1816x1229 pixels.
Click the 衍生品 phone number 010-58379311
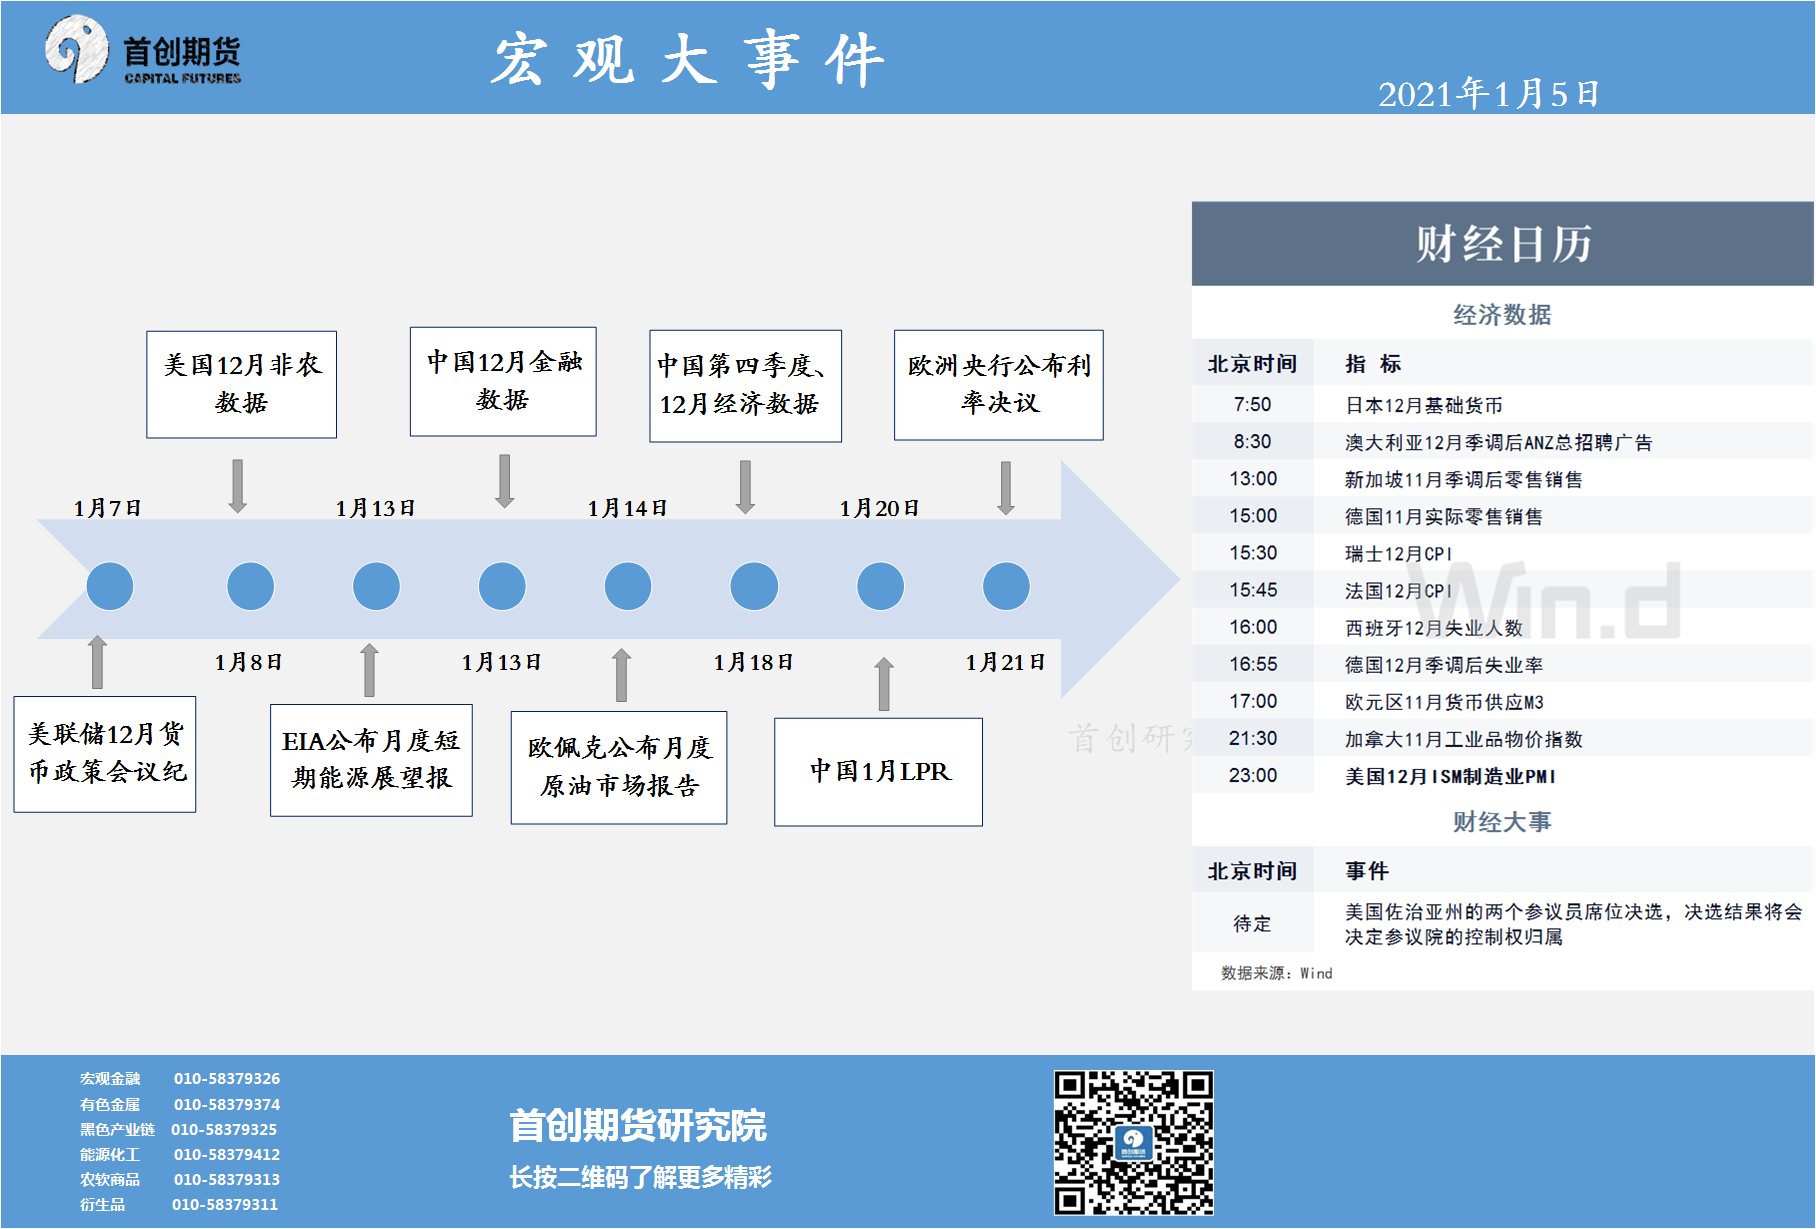(x=225, y=1205)
